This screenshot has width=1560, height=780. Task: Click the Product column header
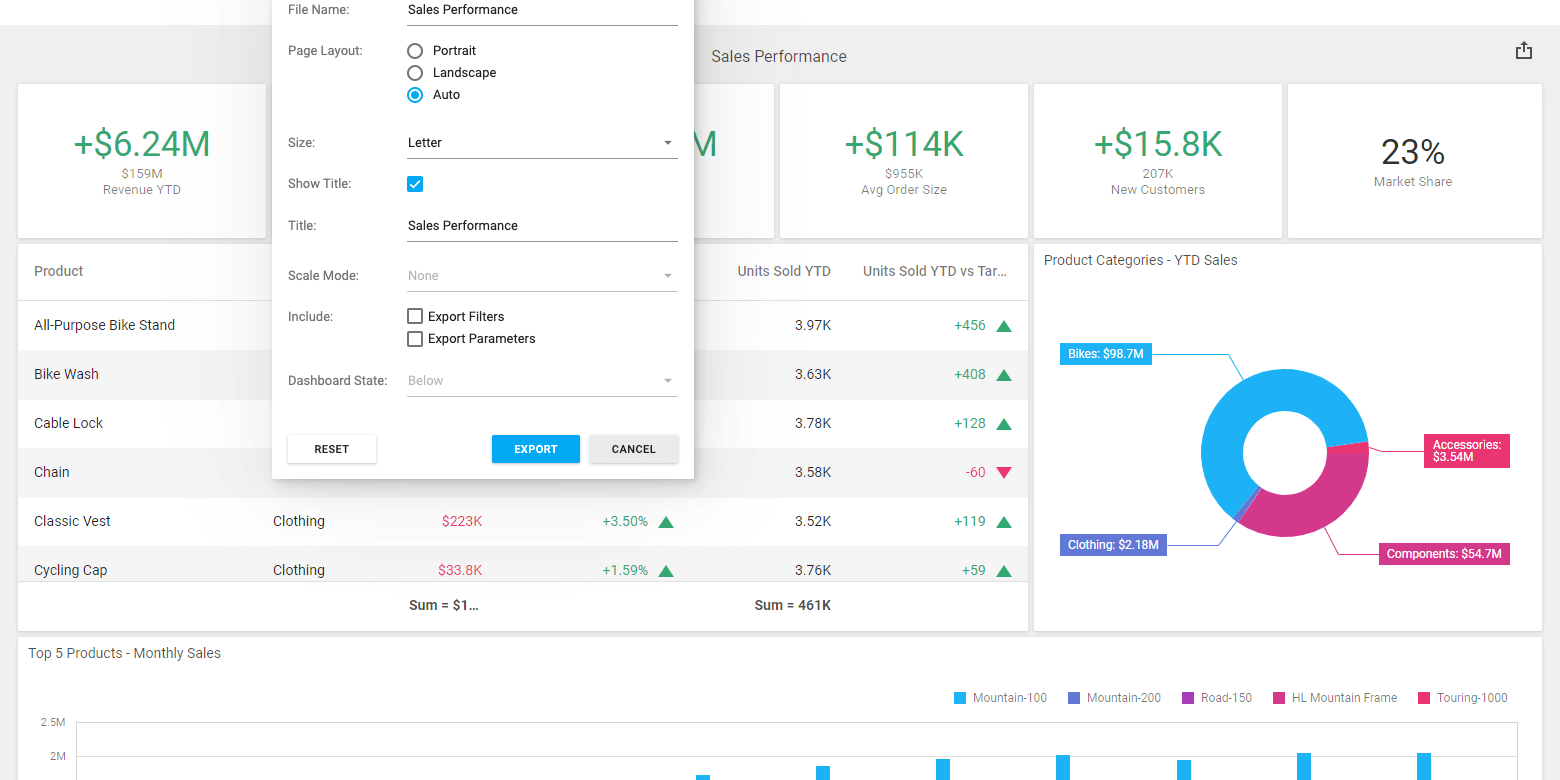[x=59, y=272]
